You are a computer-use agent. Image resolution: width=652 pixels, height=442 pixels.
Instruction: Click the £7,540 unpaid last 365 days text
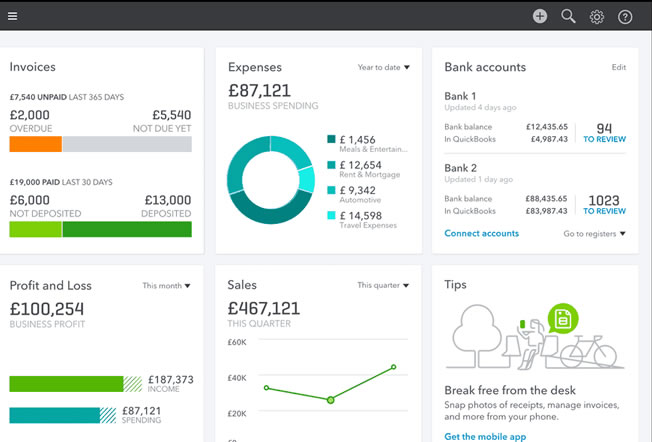click(x=67, y=97)
